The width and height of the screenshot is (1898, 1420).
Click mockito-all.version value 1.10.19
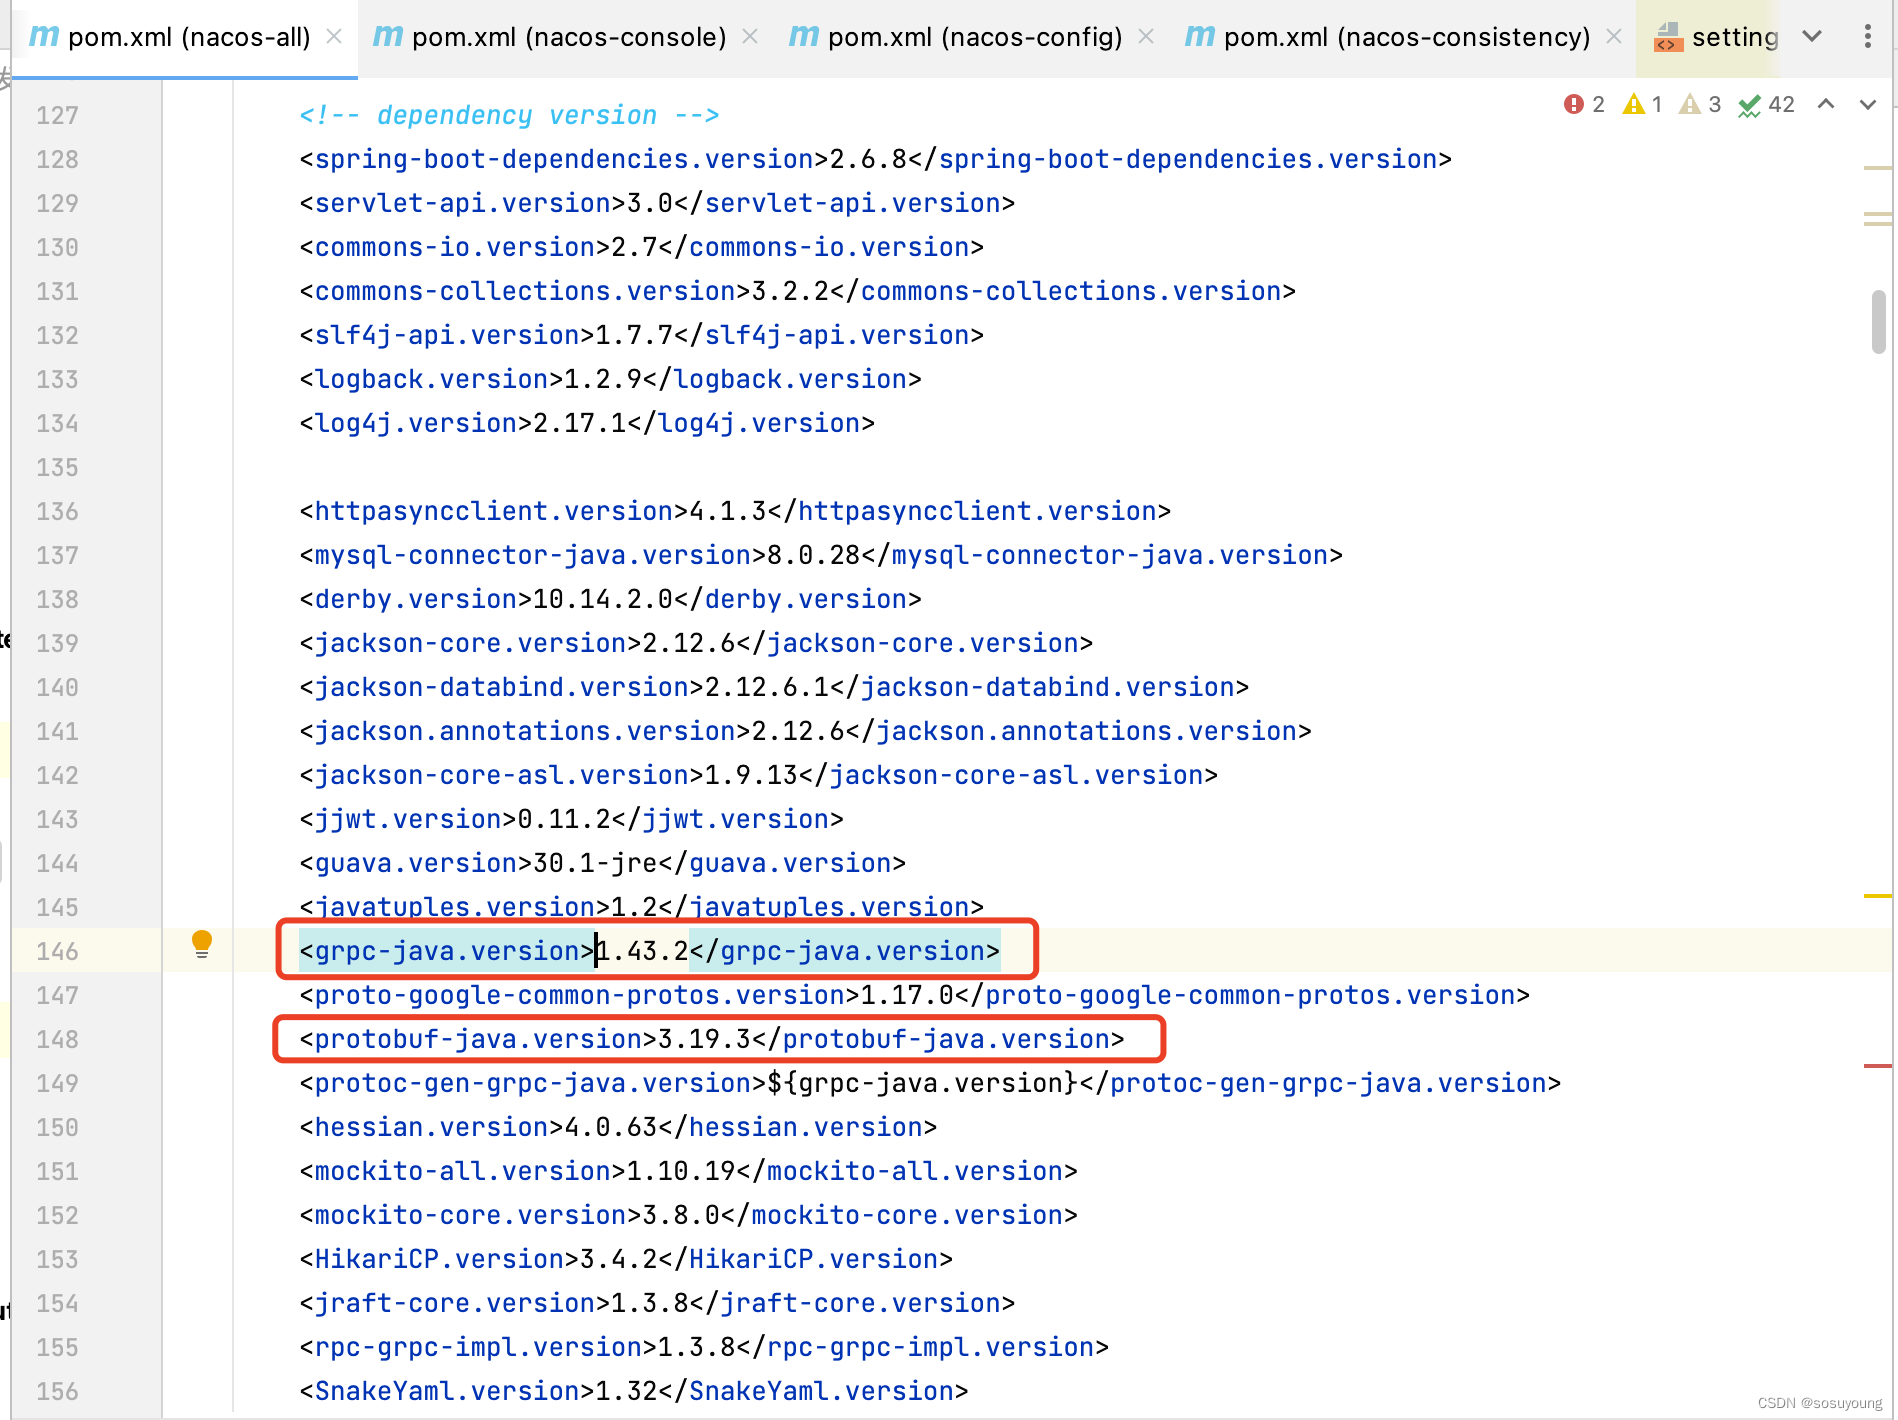[x=682, y=1171]
